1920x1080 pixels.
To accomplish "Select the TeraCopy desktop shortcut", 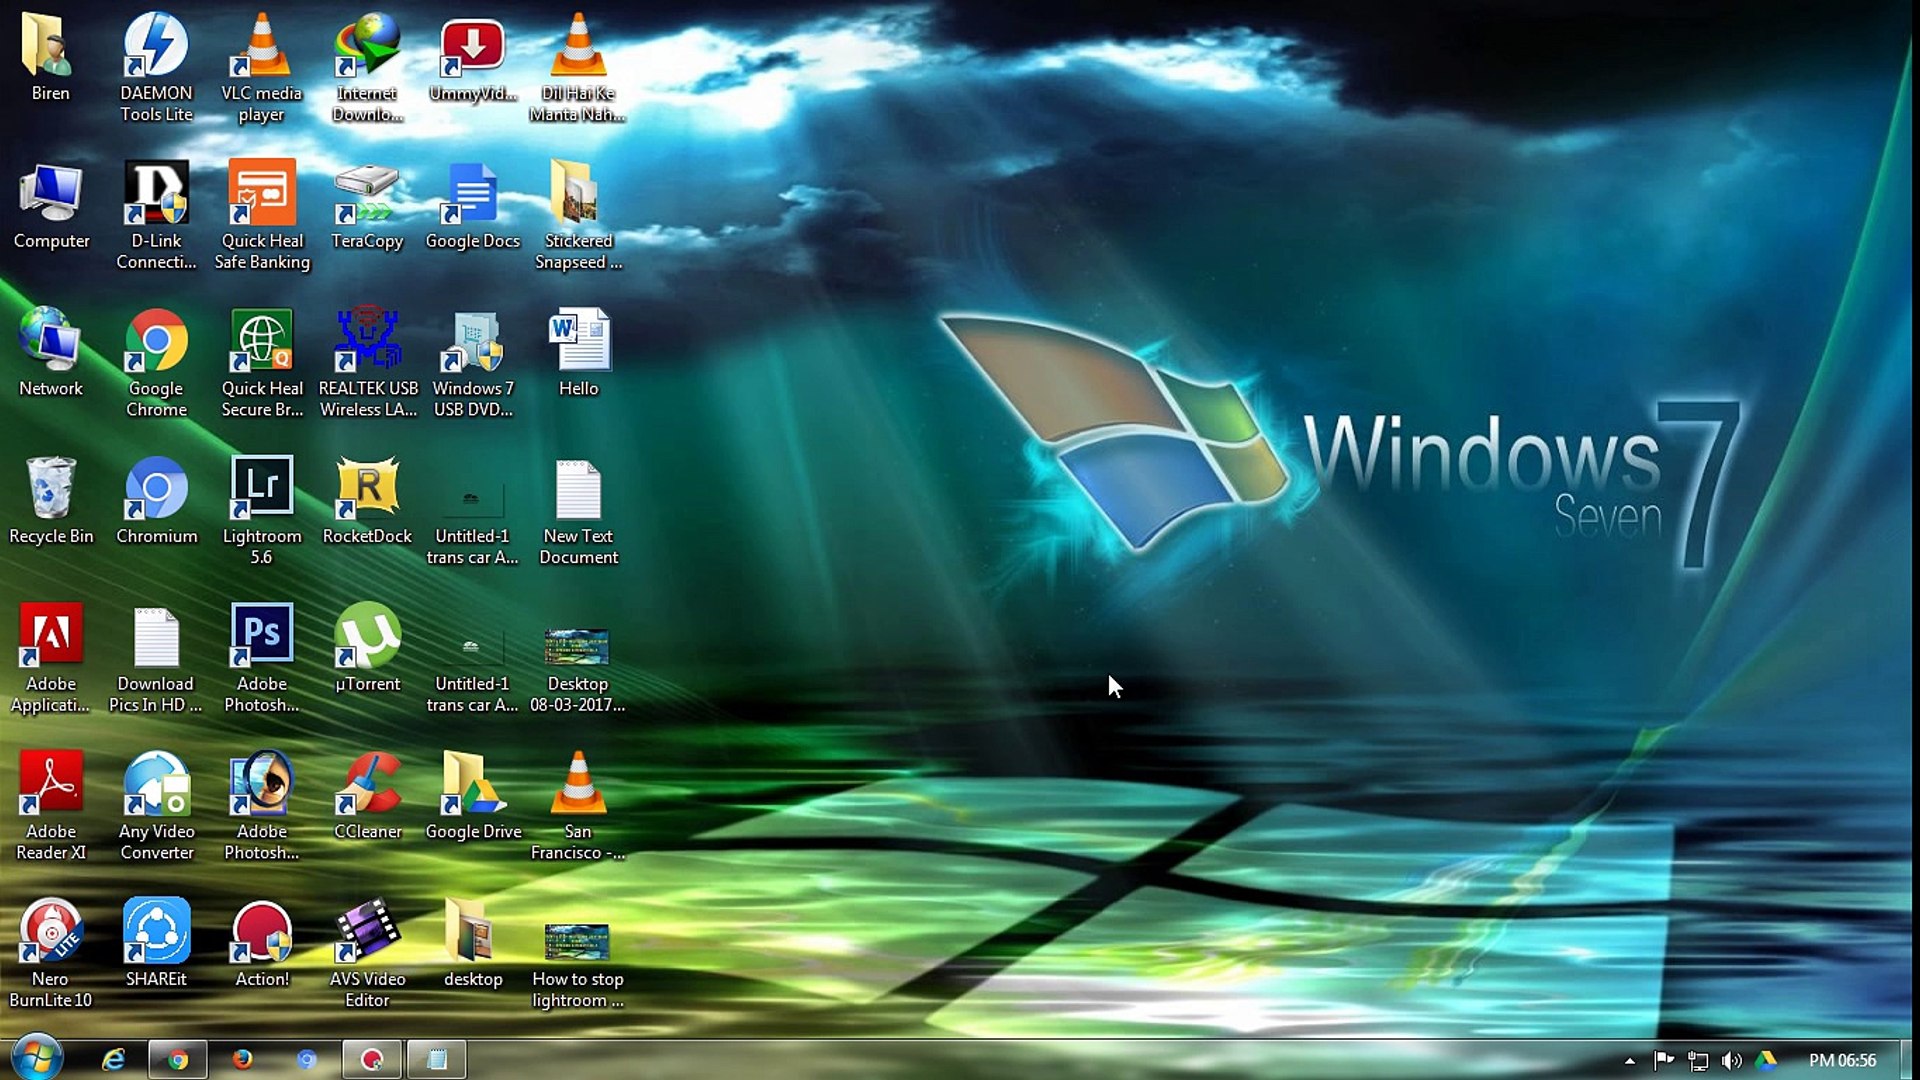I will coord(367,195).
